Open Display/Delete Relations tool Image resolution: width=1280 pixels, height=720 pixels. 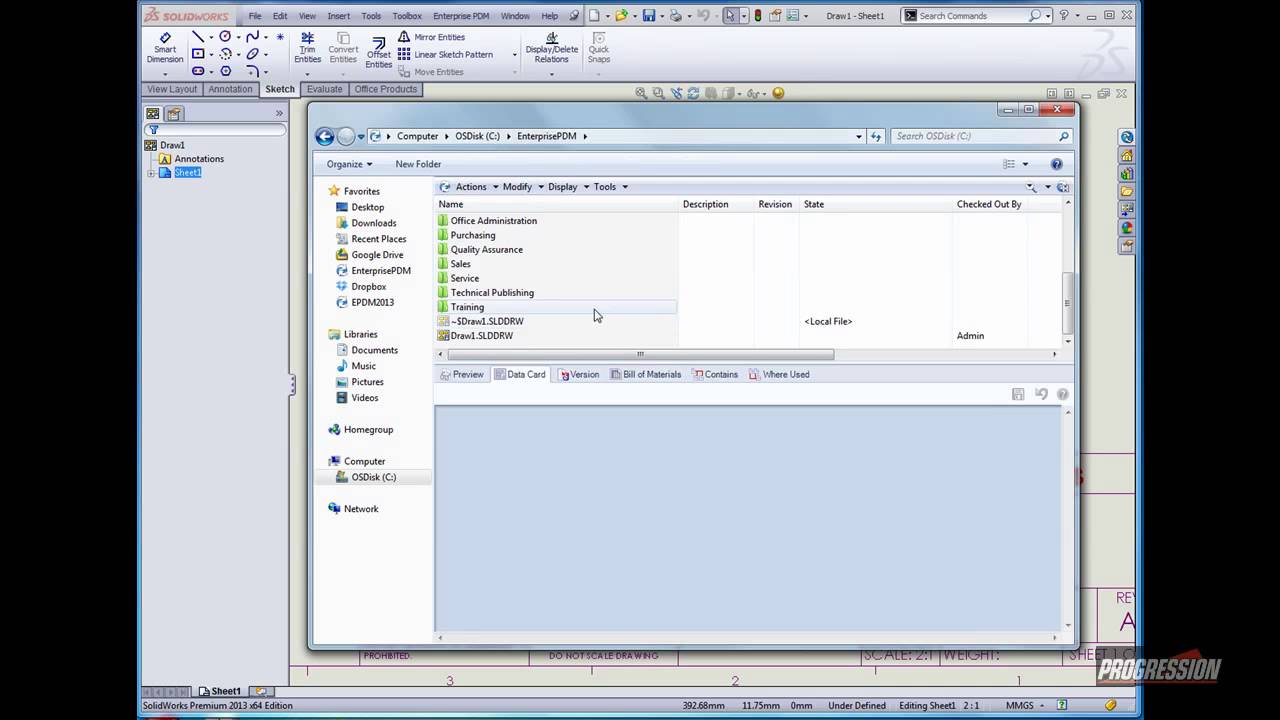(552, 48)
